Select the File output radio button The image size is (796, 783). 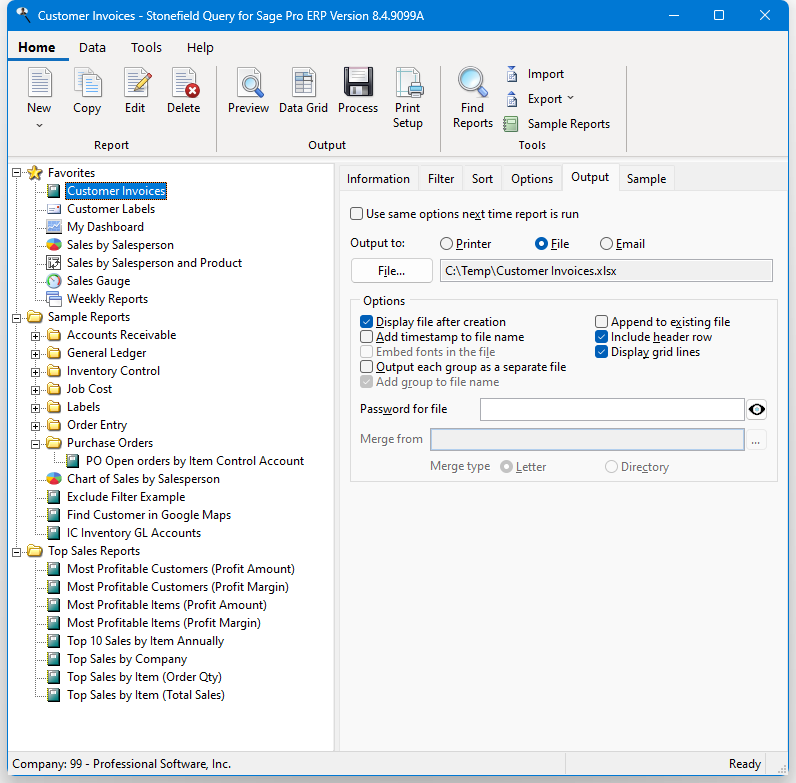coord(541,244)
